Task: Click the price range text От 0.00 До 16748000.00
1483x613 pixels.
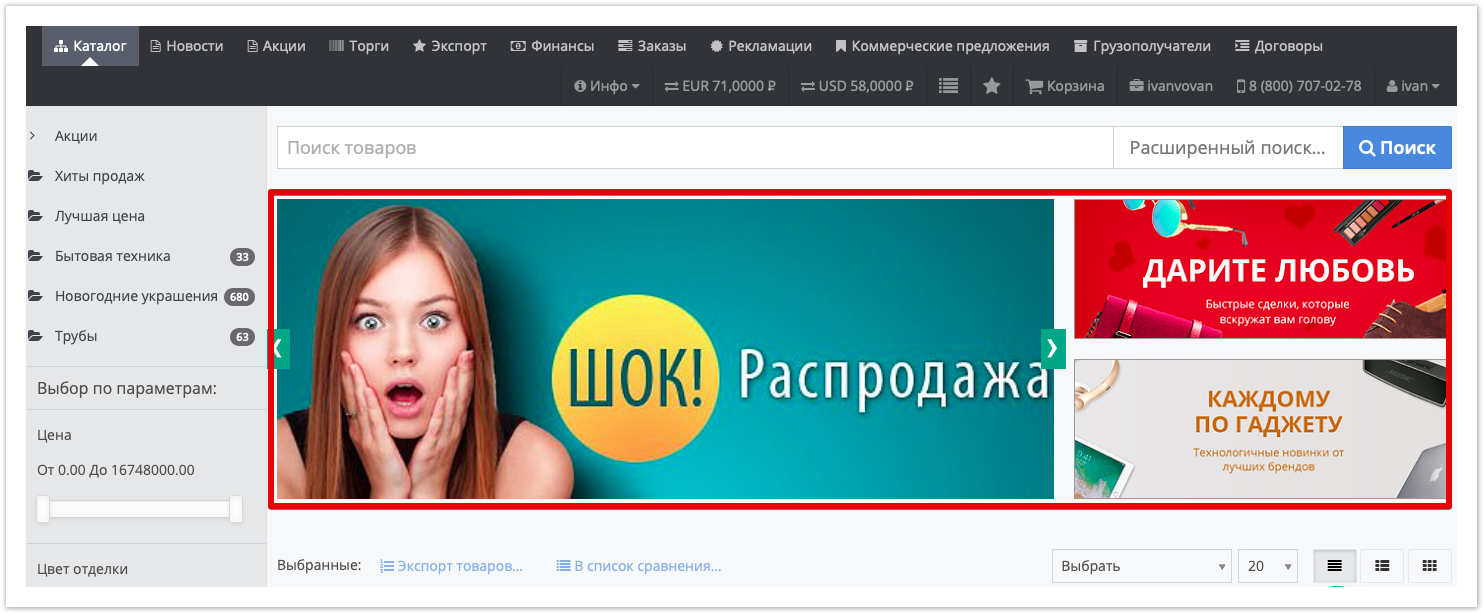Action: click(x=116, y=470)
